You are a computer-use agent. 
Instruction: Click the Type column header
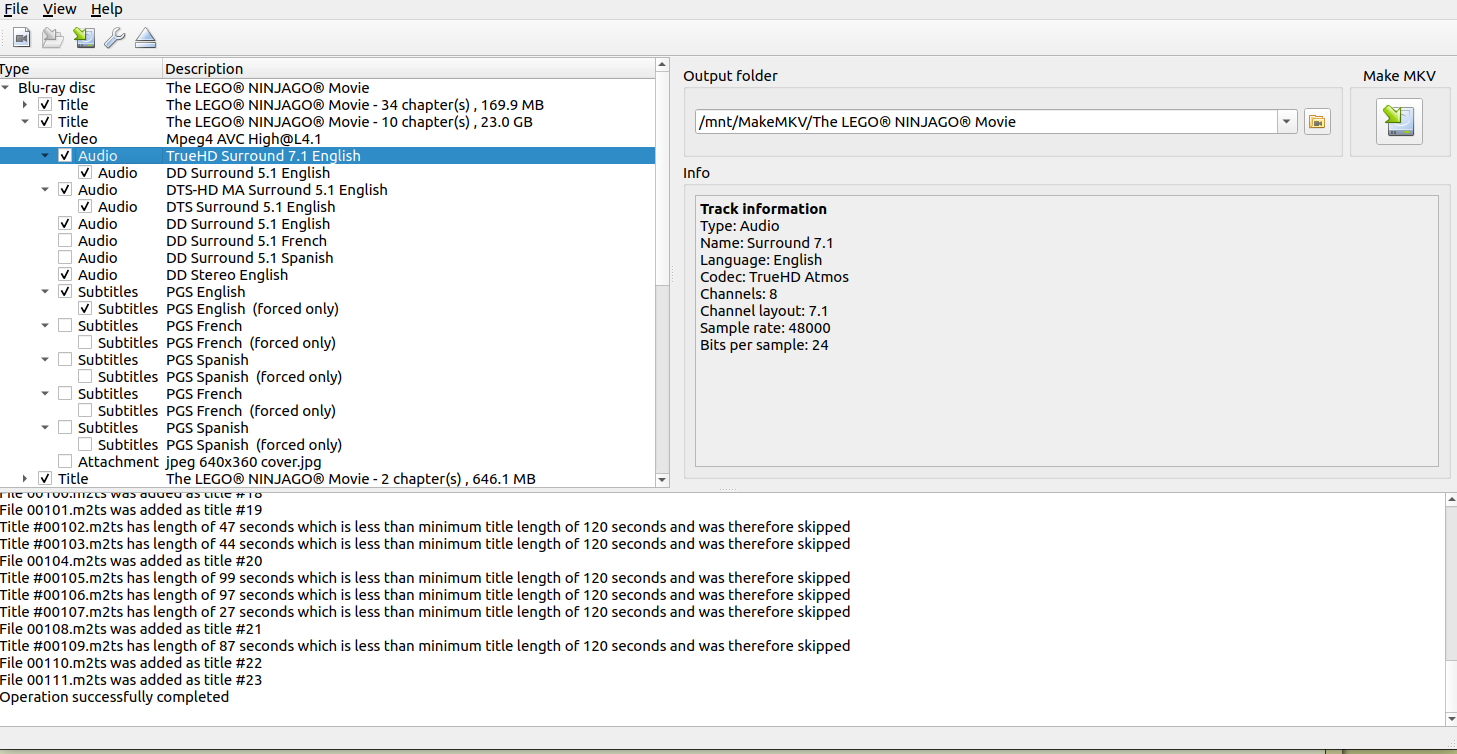80,69
